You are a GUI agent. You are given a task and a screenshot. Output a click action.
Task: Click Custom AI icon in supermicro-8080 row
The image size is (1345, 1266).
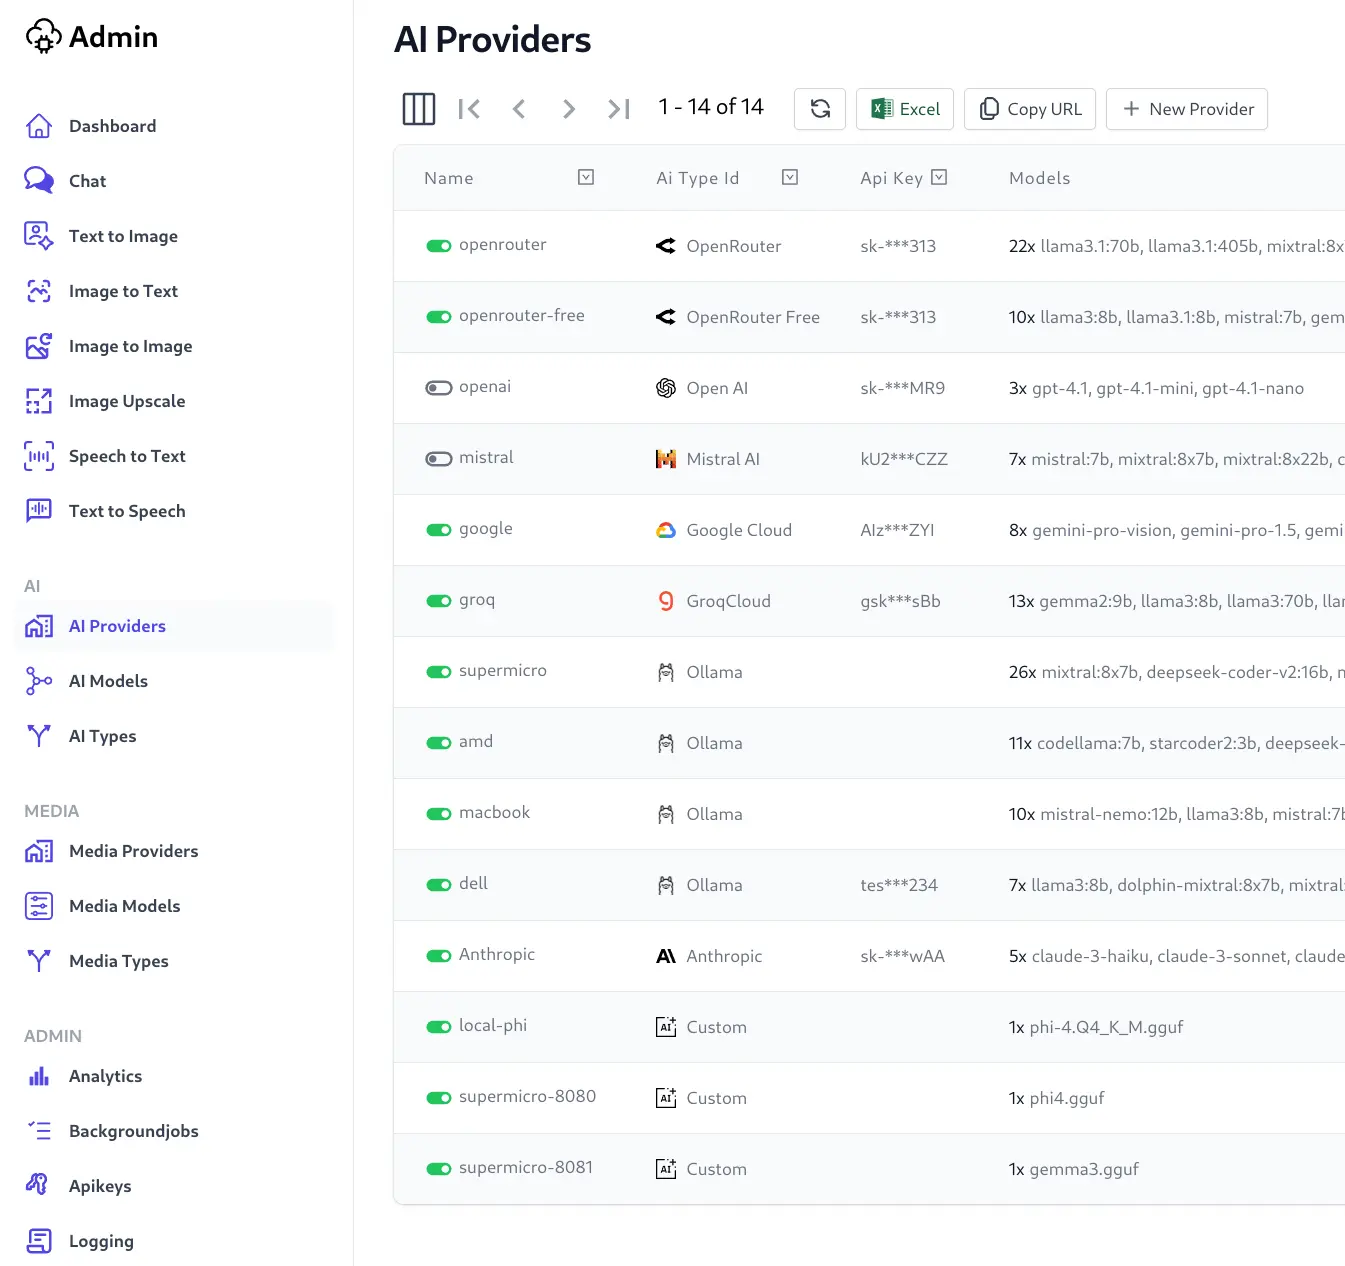(x=666, y=1098)
